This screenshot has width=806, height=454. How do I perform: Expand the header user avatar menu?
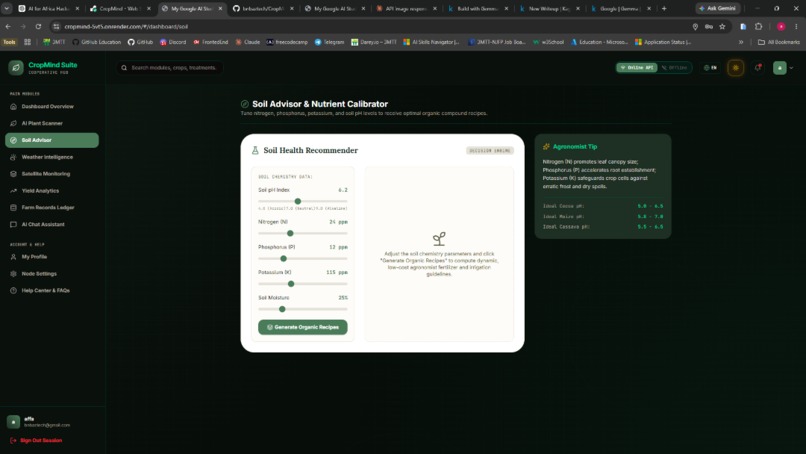pos(783,68)
